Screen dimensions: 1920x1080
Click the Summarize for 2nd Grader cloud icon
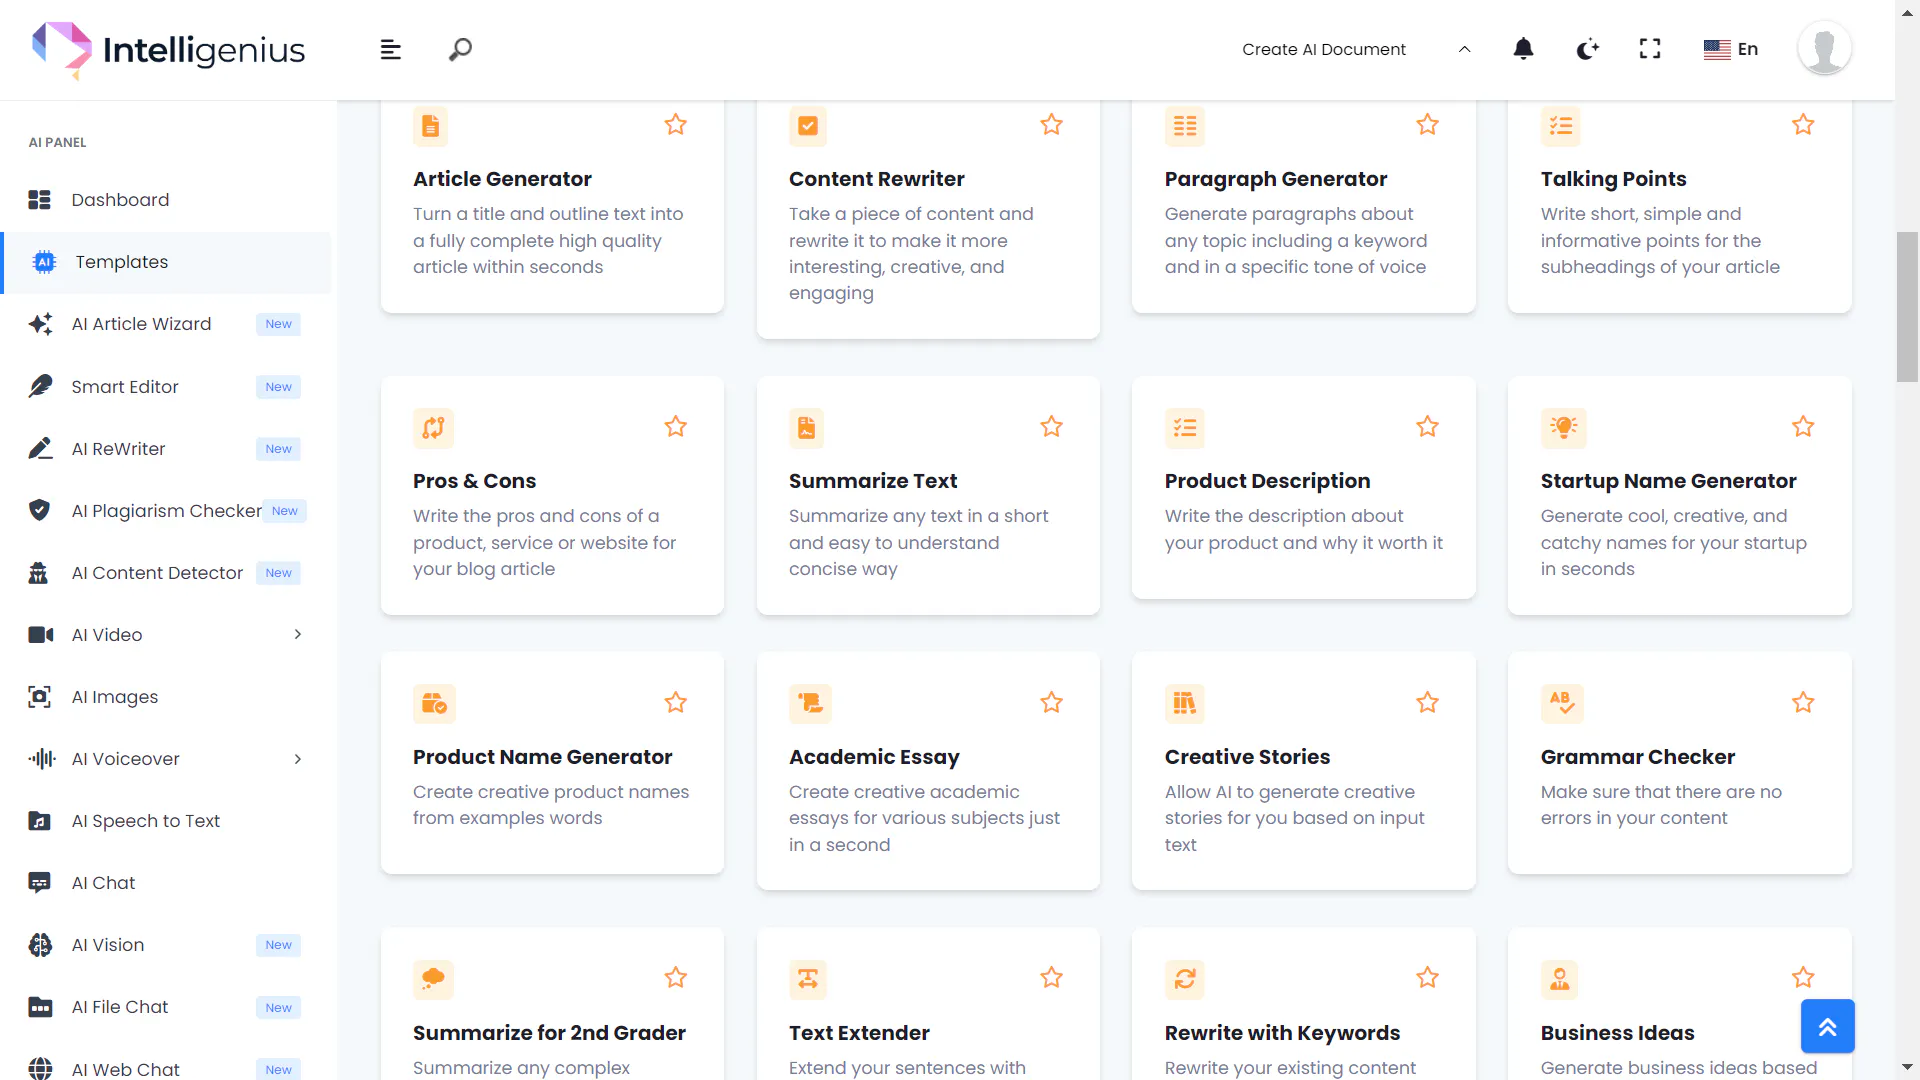[433, 979]
